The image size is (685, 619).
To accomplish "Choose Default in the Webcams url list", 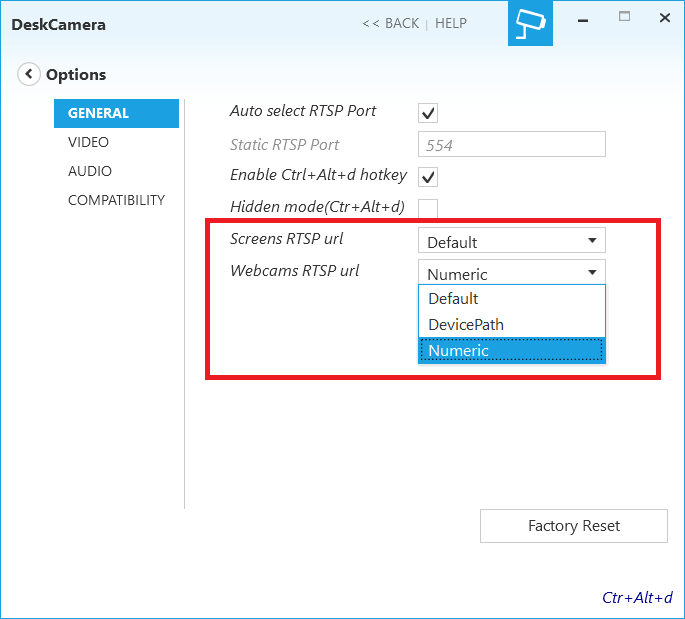I will pos(511,299).
